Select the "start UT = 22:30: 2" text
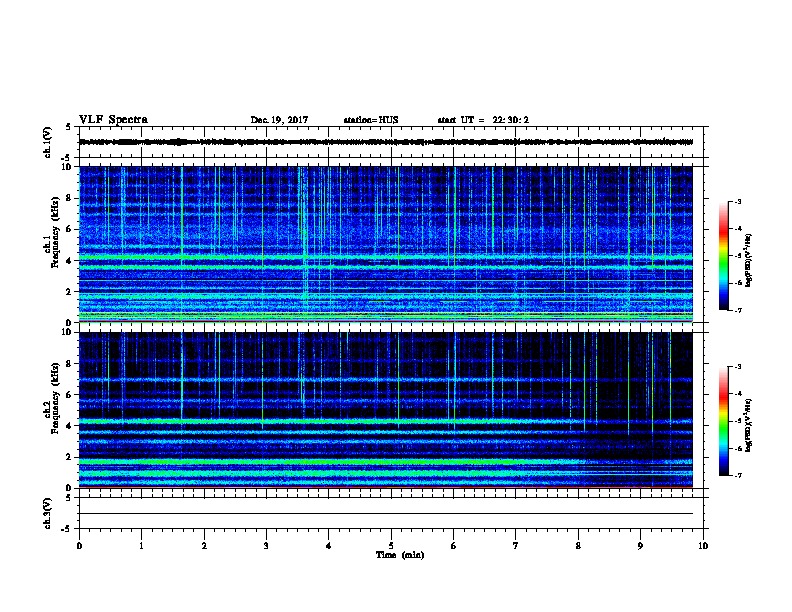The height and width of the screenshot is (612, 792). pyautogui.click(x=483, y=120)
